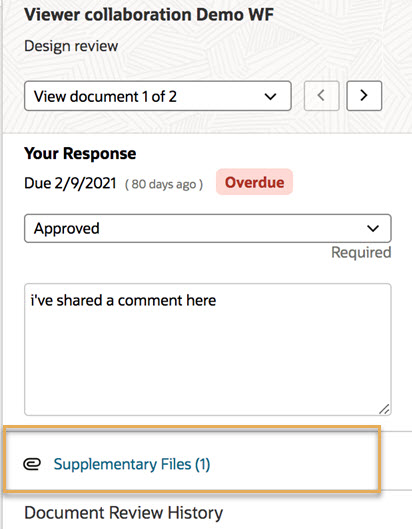Click the "80 days ago" label
412x529 pixels.
pos(164,184)
